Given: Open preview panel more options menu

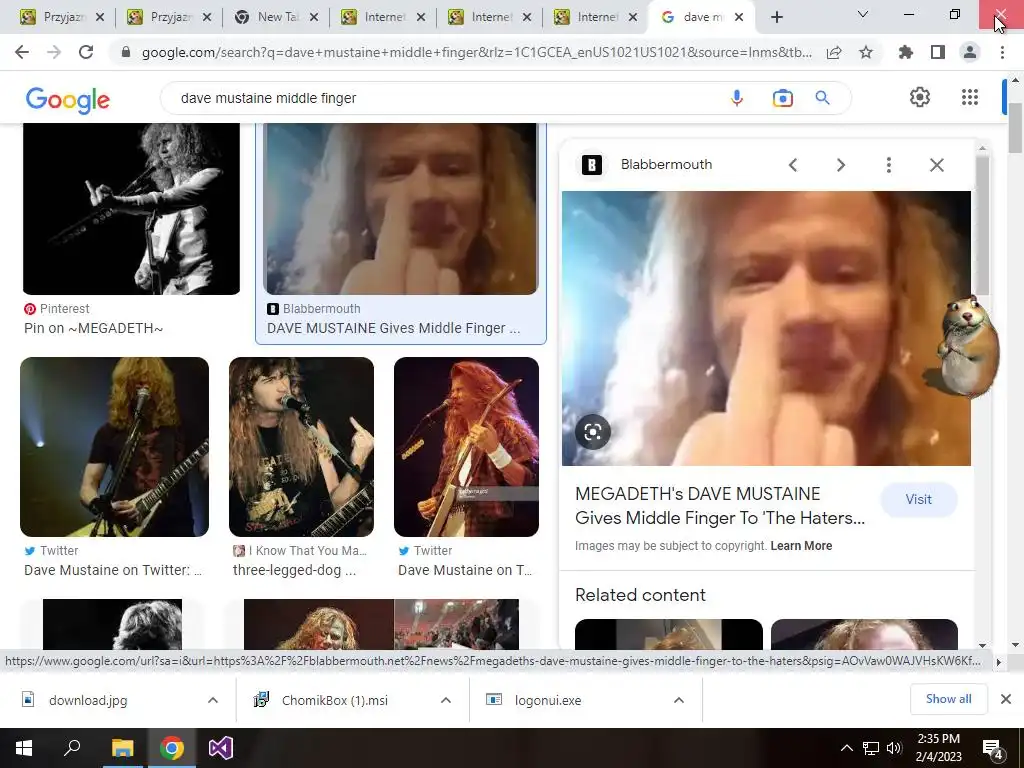Looking at the screenshot, I should coord(888,165).
